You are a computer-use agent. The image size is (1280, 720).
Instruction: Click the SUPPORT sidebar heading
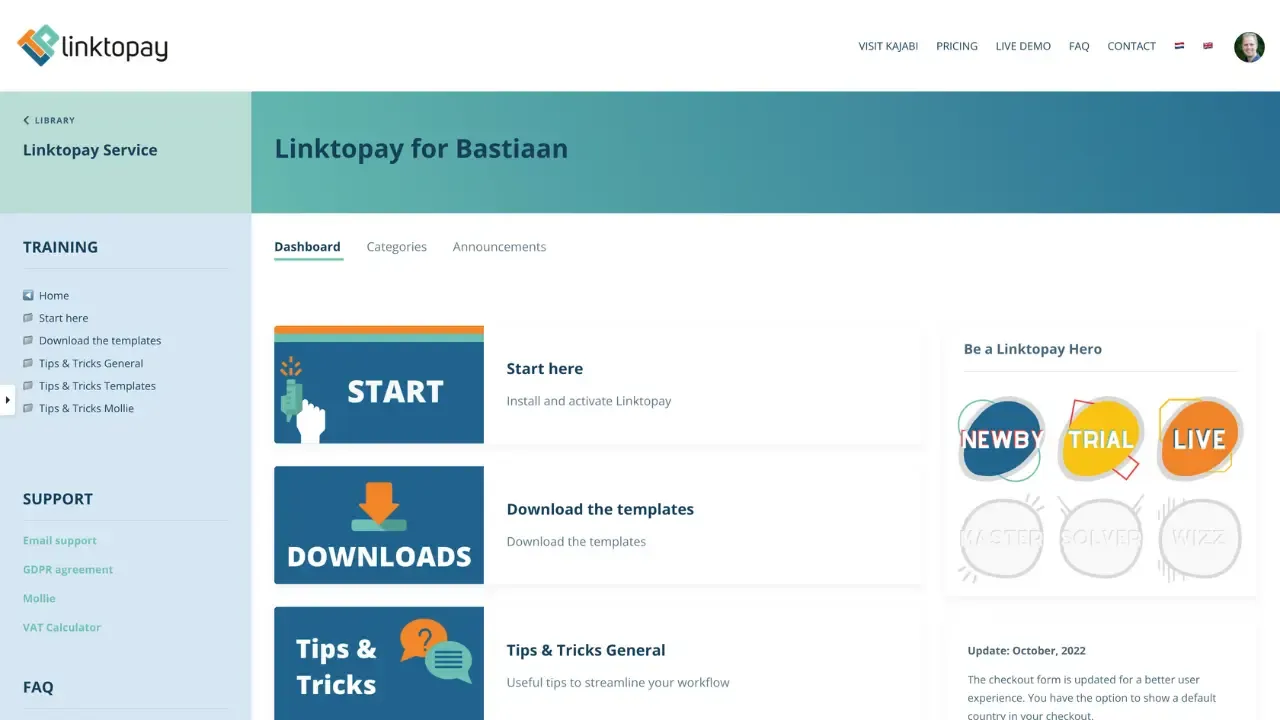click(58, 499)
